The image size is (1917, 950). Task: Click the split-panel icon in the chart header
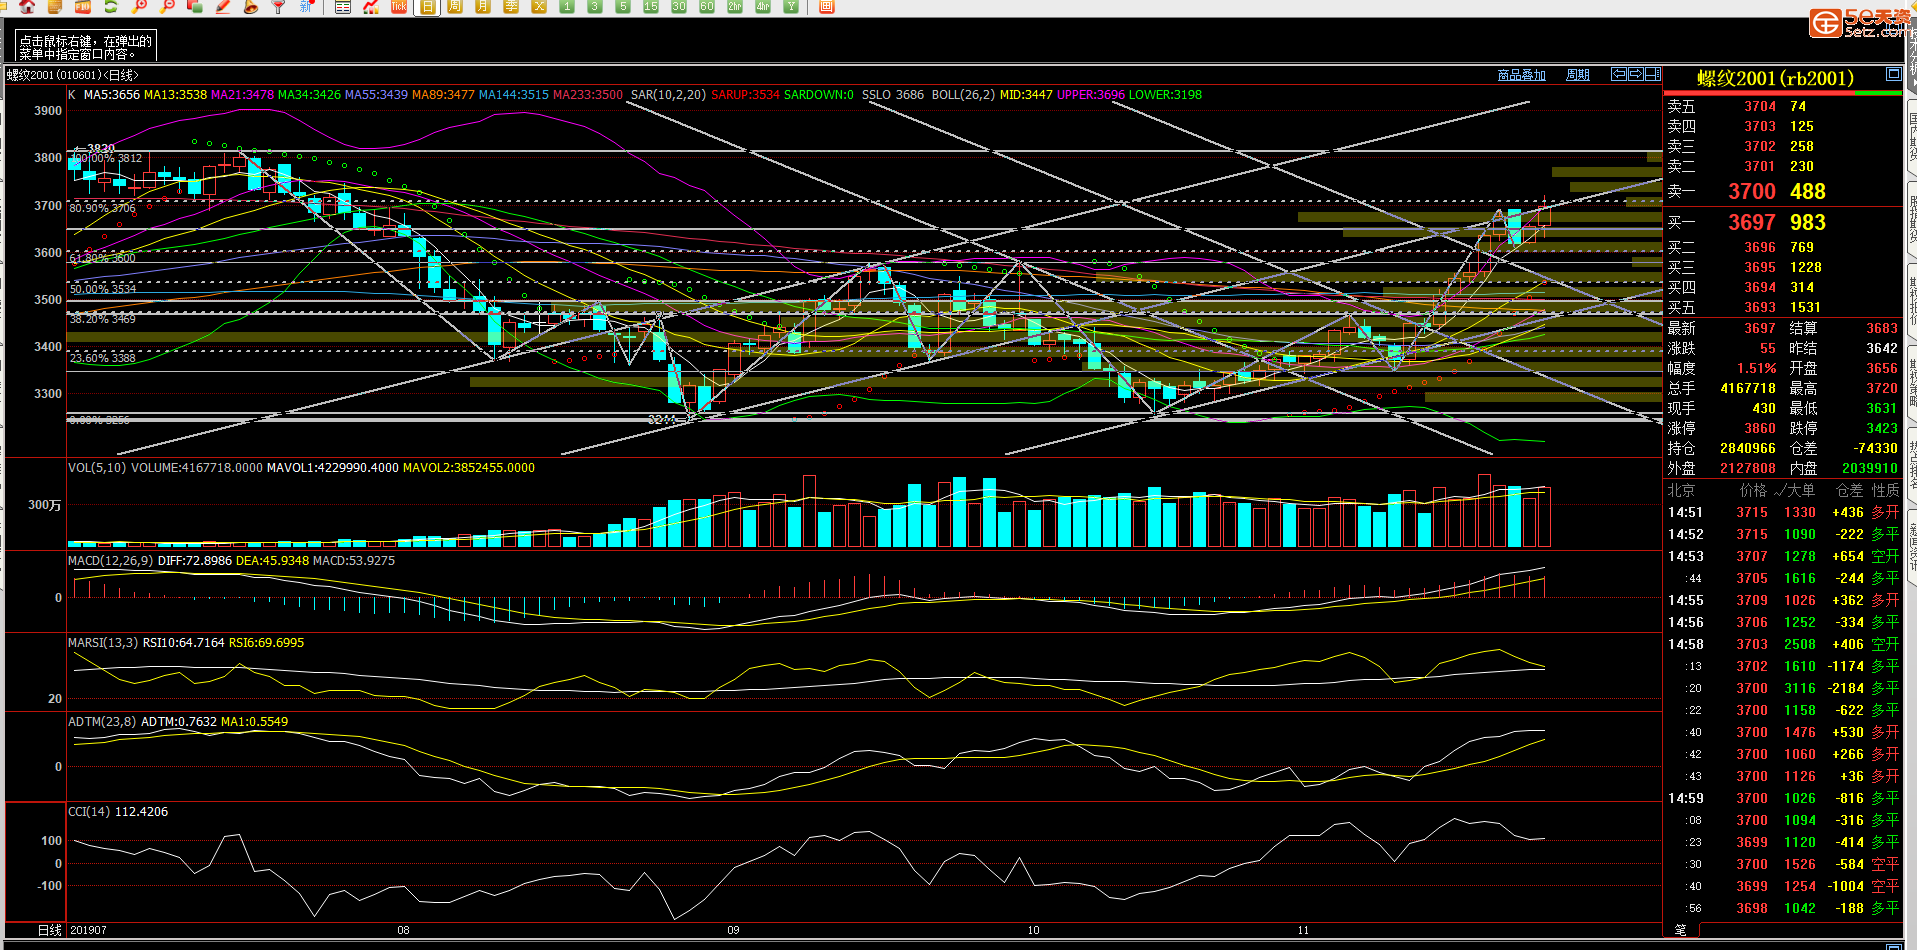pyautogui.click(x=1653, y=74)
